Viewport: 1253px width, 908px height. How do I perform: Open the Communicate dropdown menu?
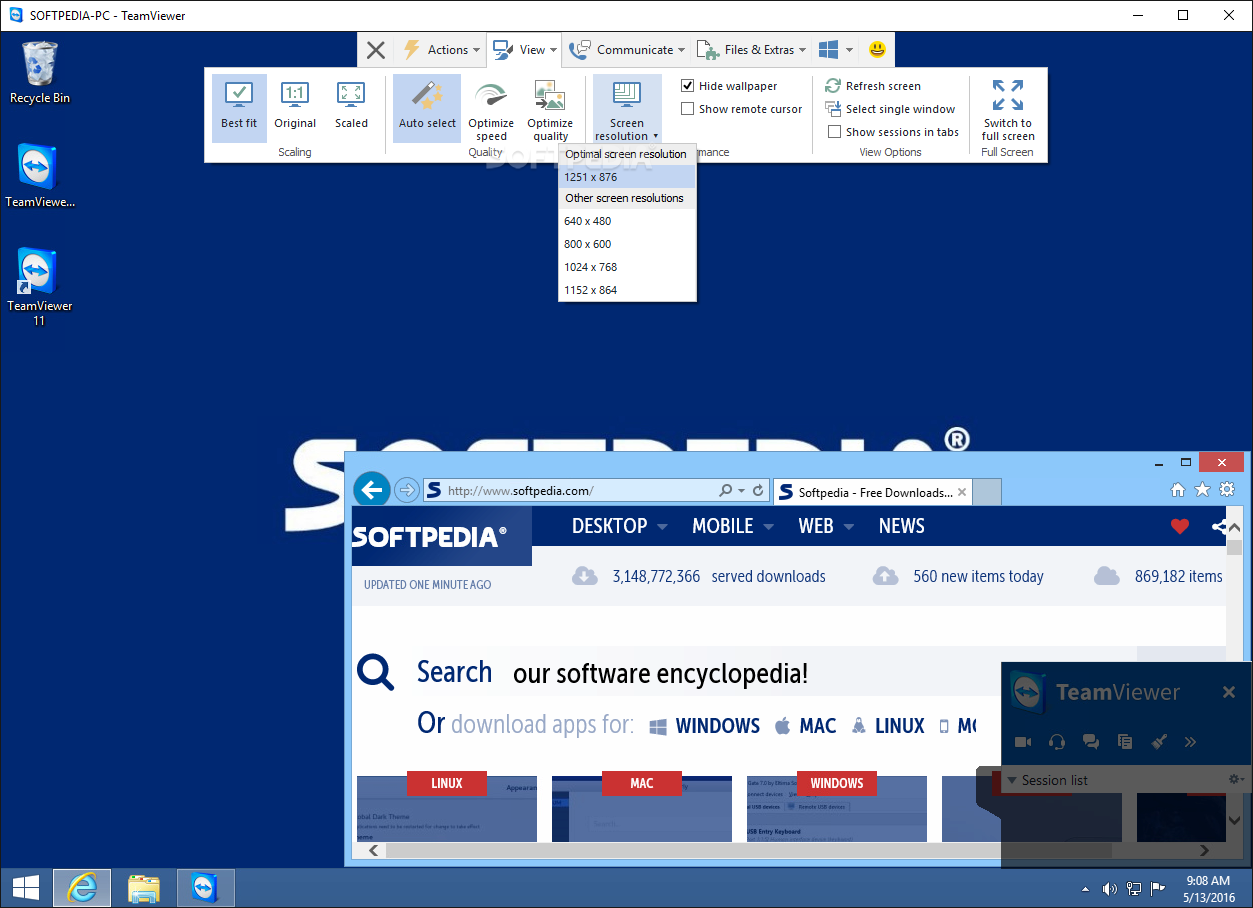pyautogui.click(x=628, y=50)
